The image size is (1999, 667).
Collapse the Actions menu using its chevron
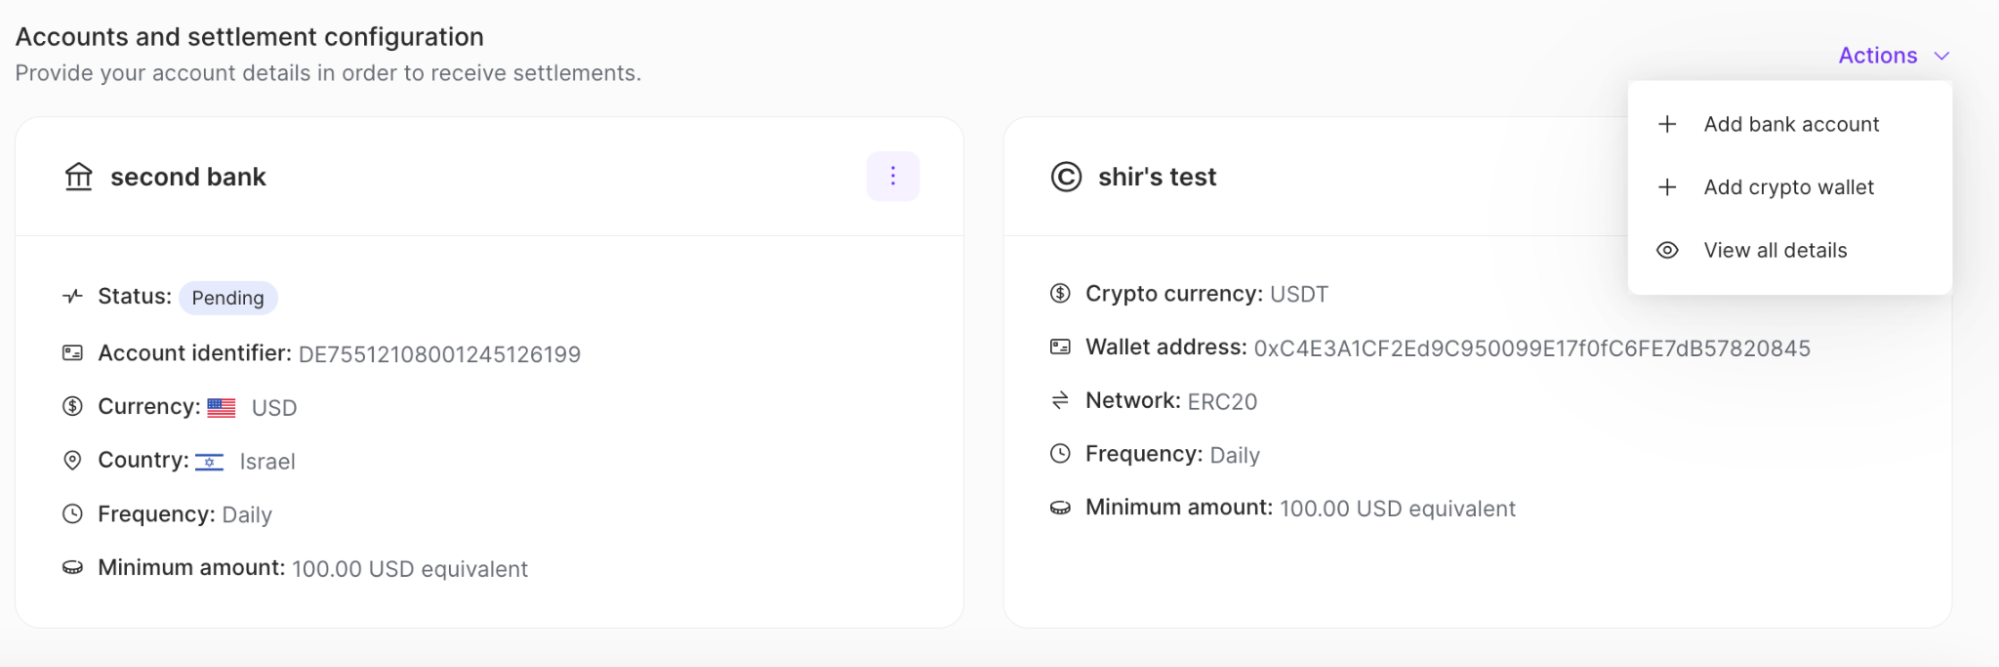pos(1941,56)
